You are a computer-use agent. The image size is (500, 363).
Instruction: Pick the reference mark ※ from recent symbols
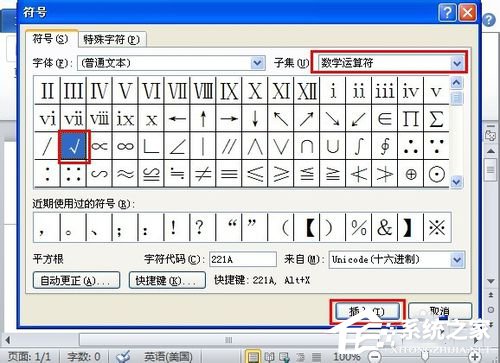(437, 228)
